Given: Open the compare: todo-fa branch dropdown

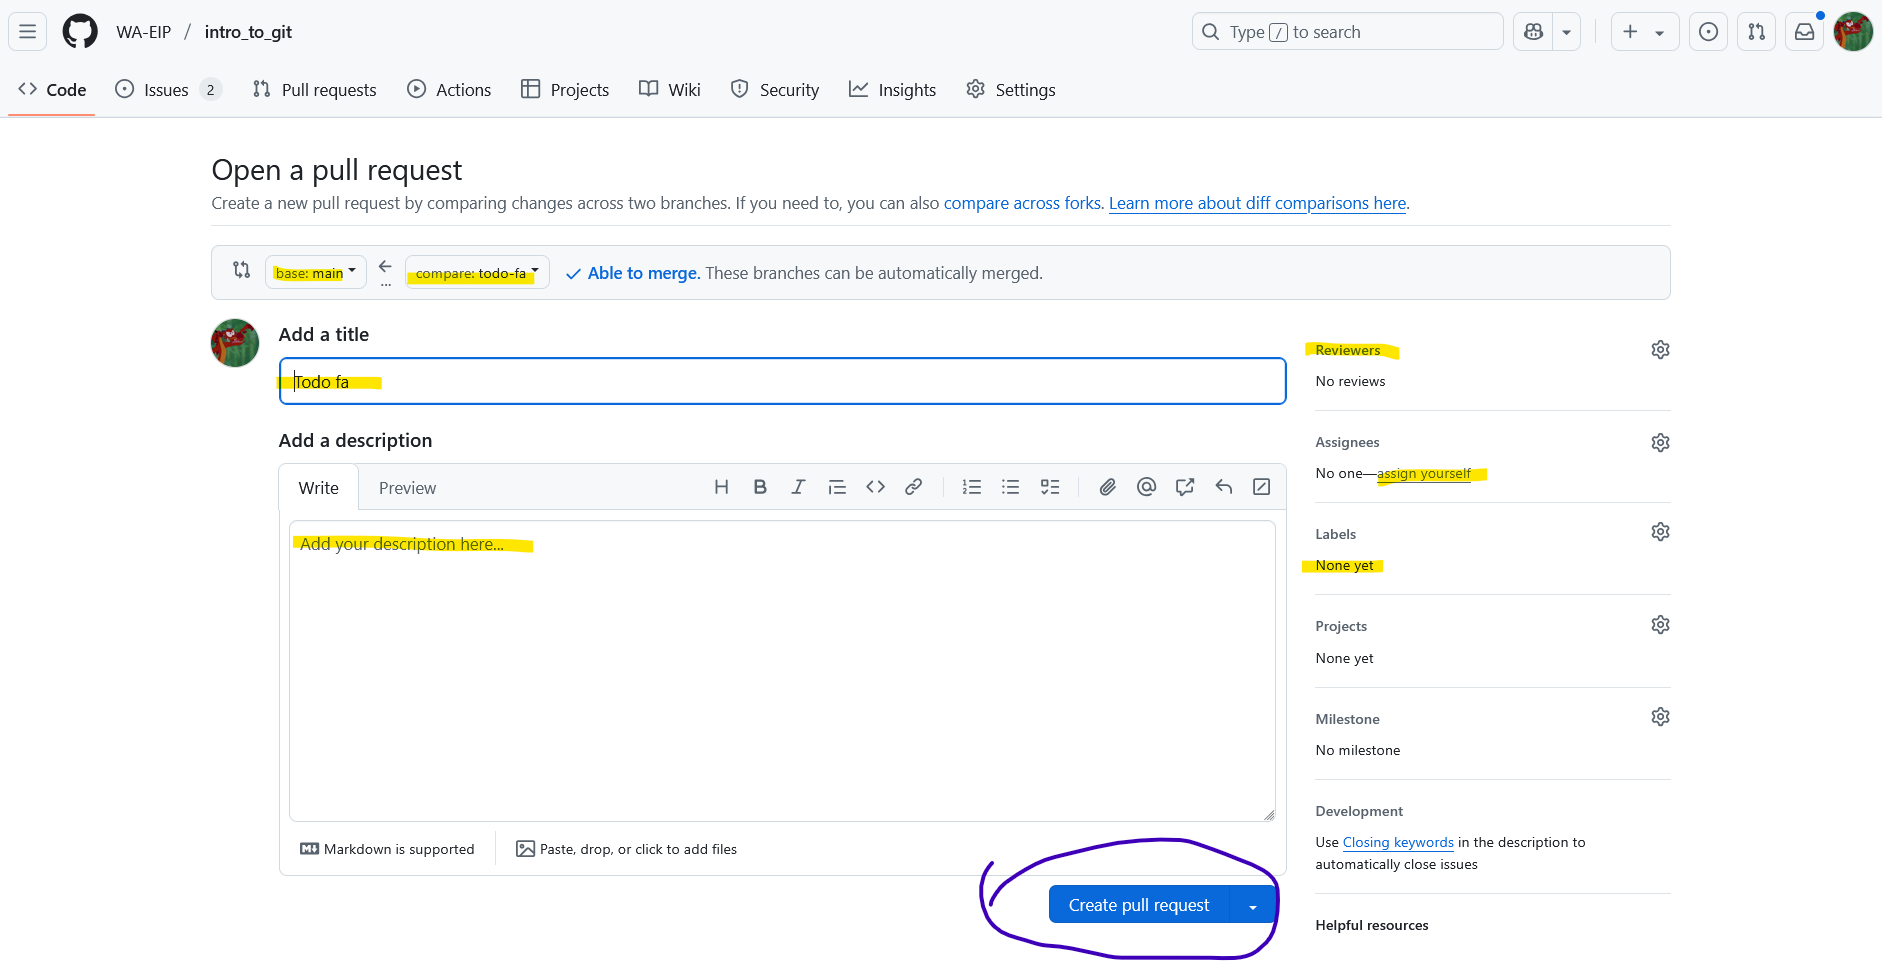Looking at the screenshot, I should click(x=477, y=272).
